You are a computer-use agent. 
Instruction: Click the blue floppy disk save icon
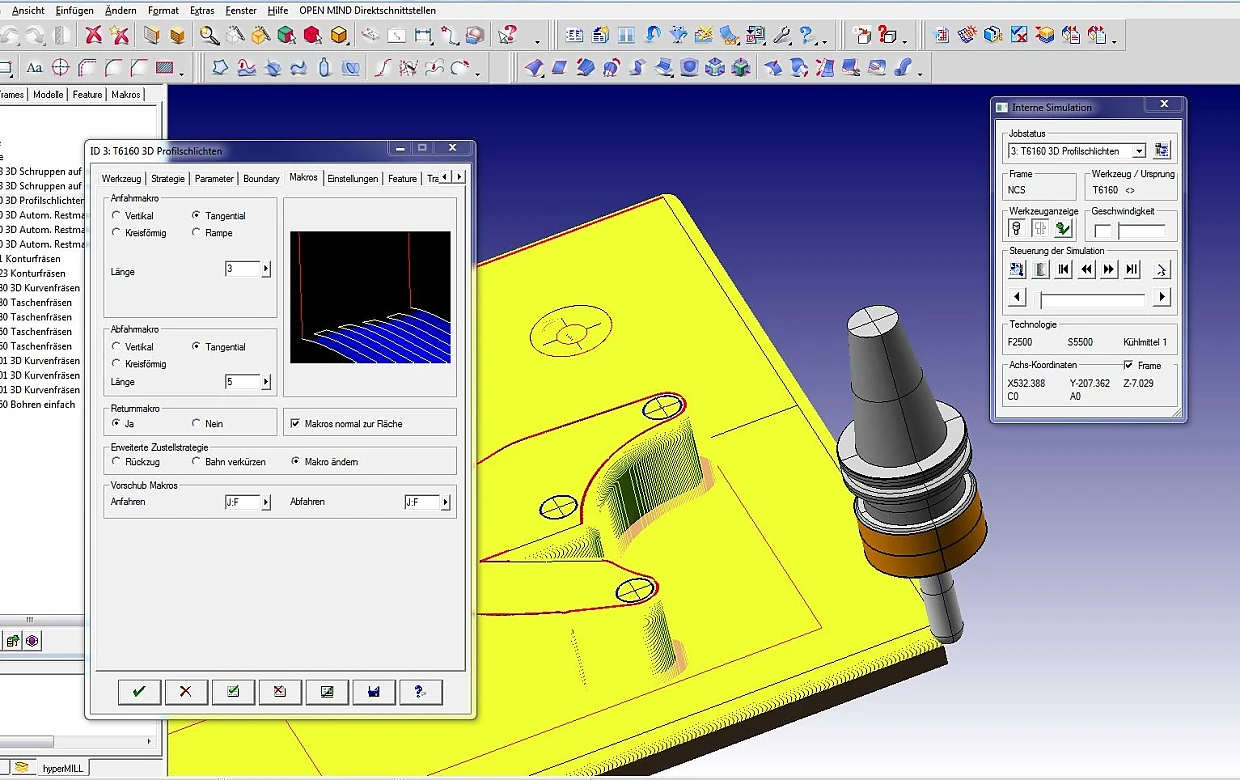coord(373,691)
